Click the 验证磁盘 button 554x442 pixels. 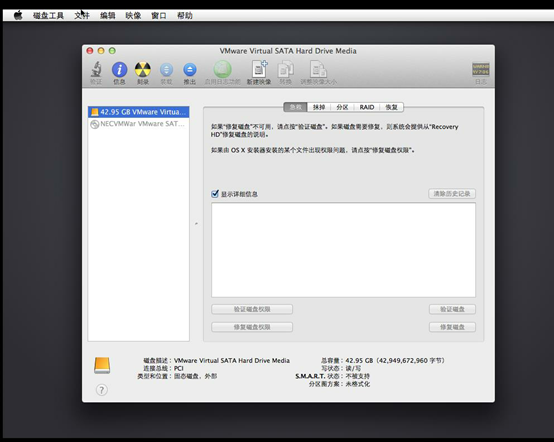[x=452, y=309]
